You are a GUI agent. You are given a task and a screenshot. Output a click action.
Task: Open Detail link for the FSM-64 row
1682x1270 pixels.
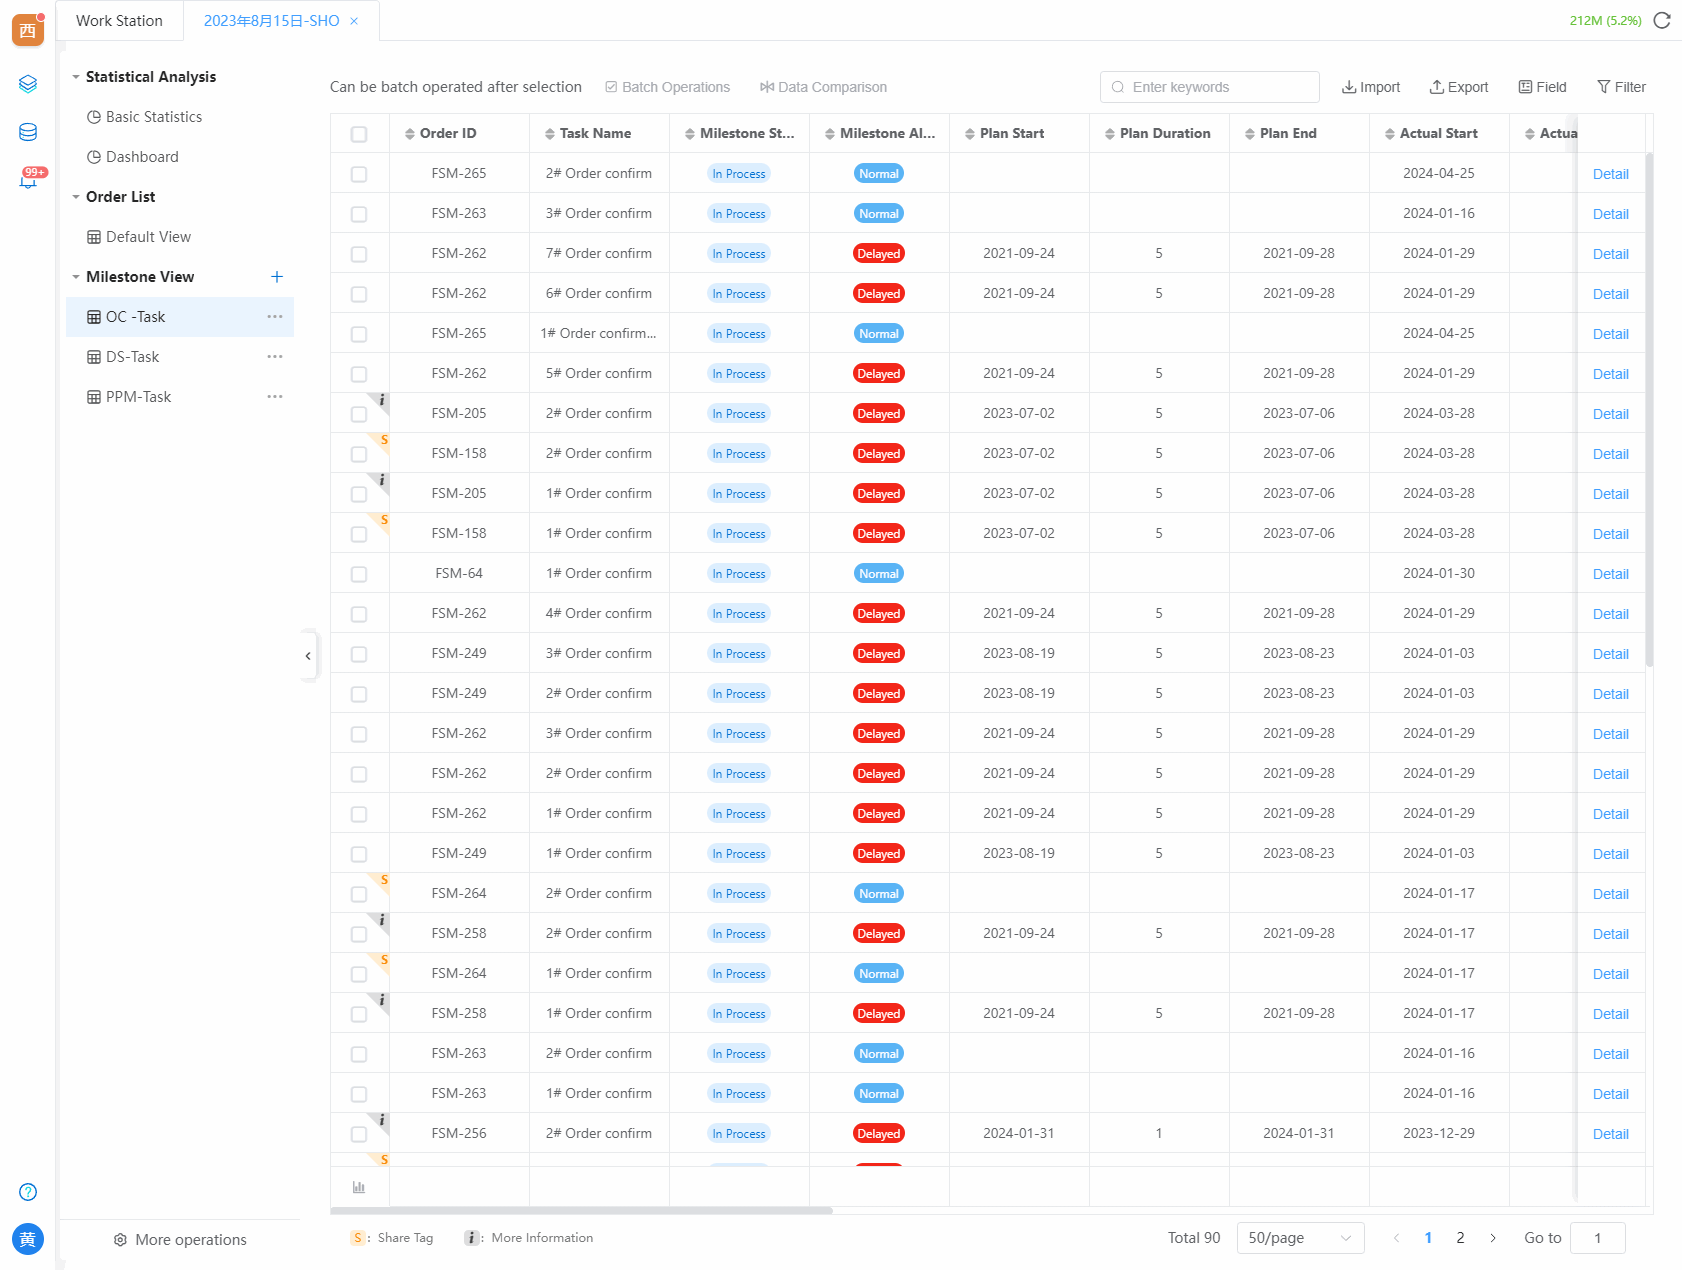(1610, 574)
